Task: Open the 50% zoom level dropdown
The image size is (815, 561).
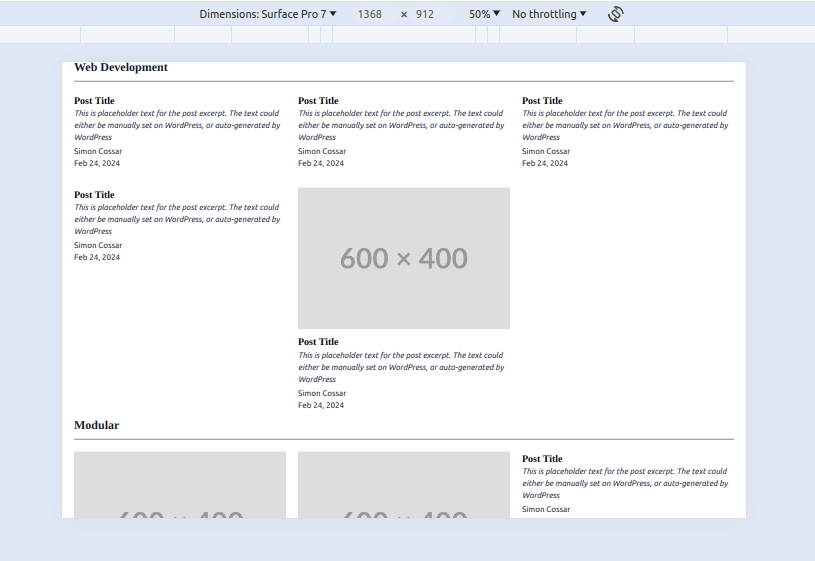Action: pos(484,14)
